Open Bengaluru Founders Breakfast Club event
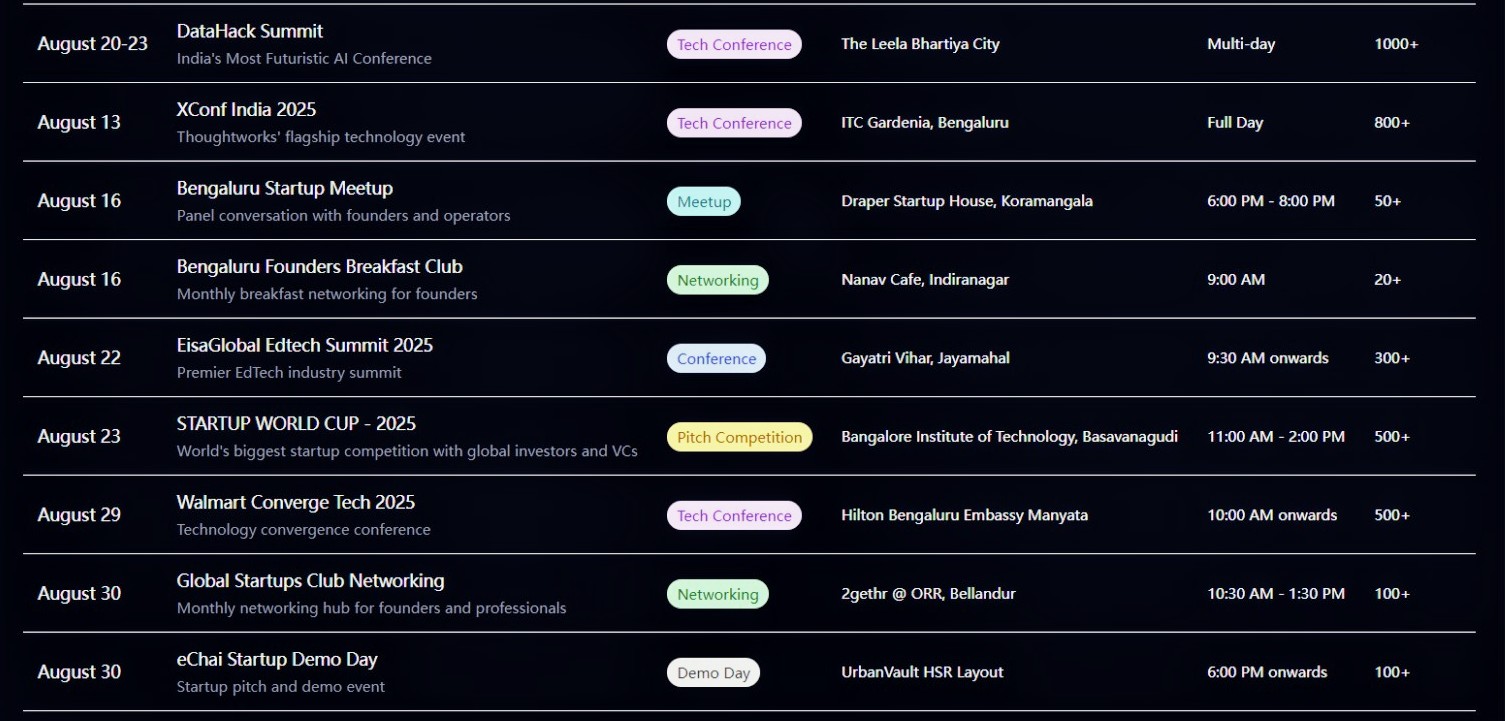 pyautogui.click(x=320, y=267)
